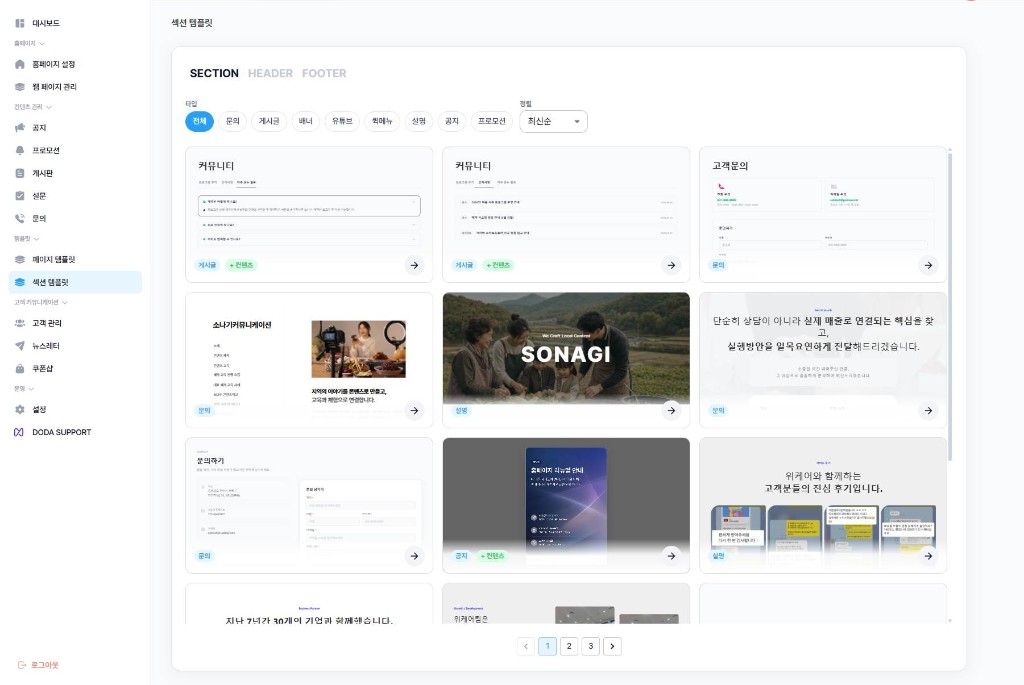Go to next pagination page arrow
Image resolution: width=1024 pixels, height=685 pixels.
[612, 646]
